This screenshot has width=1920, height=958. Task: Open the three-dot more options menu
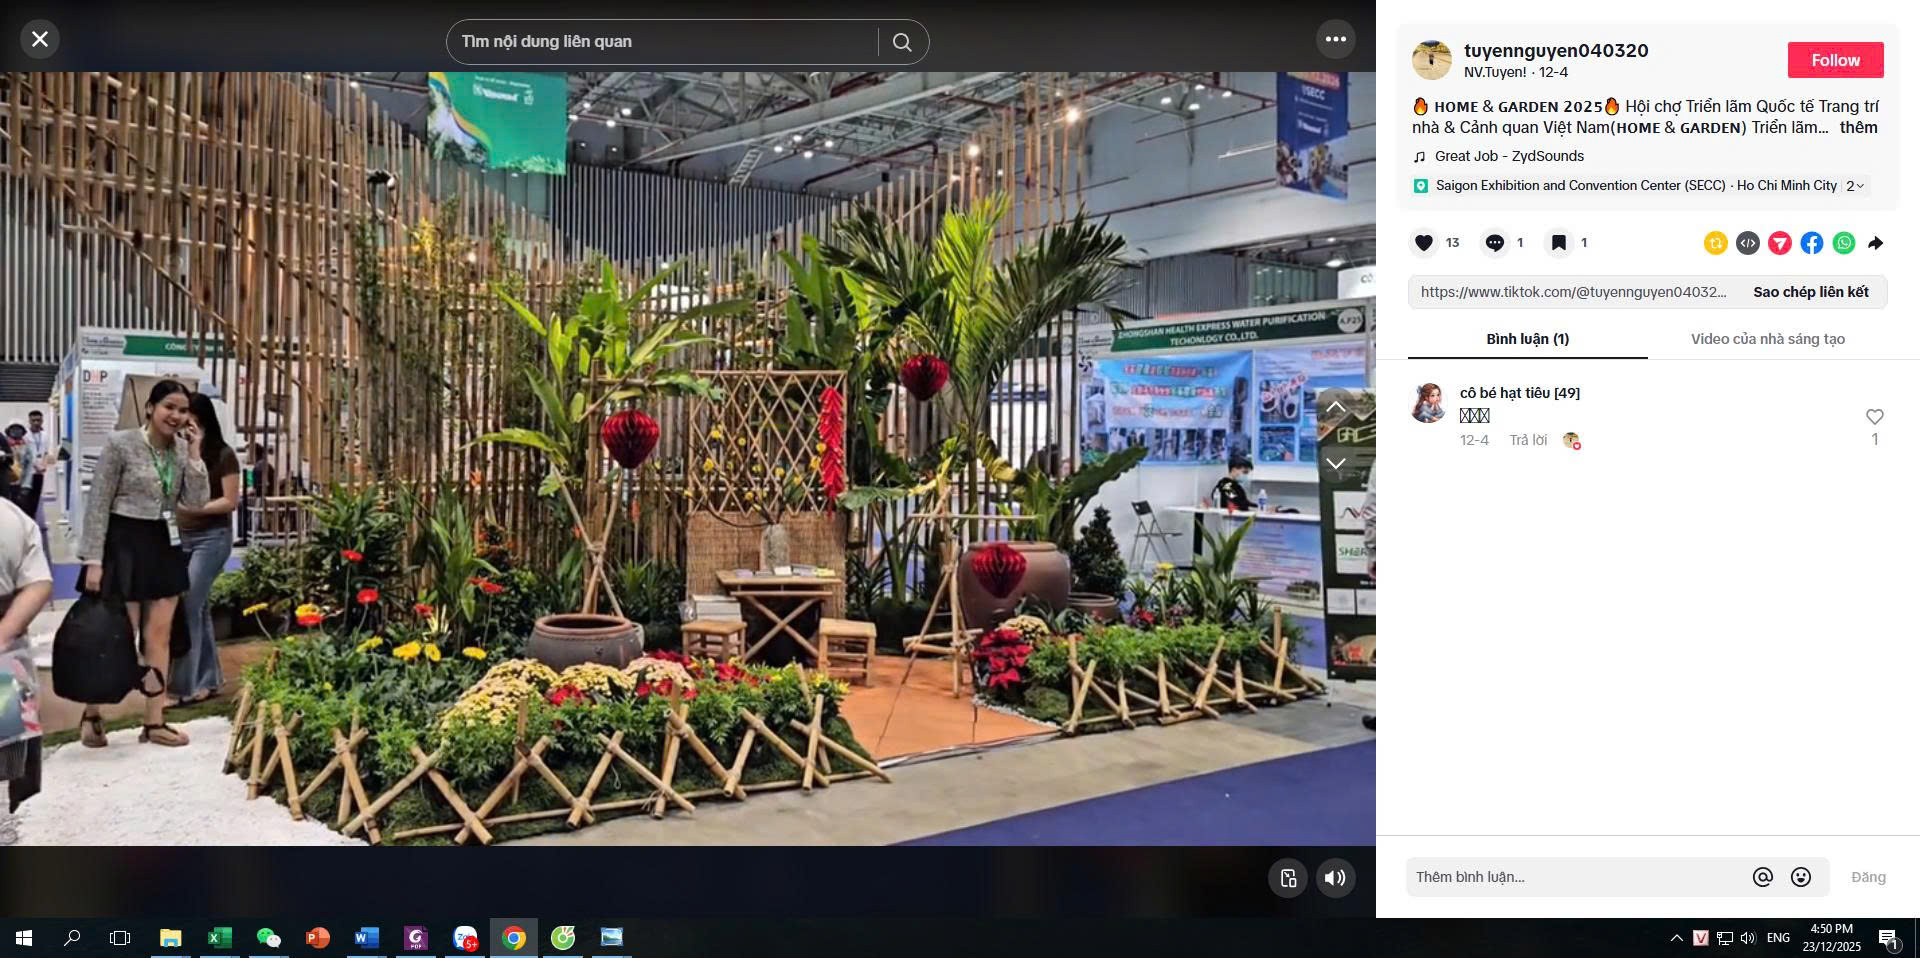[x=1335, y=40]
